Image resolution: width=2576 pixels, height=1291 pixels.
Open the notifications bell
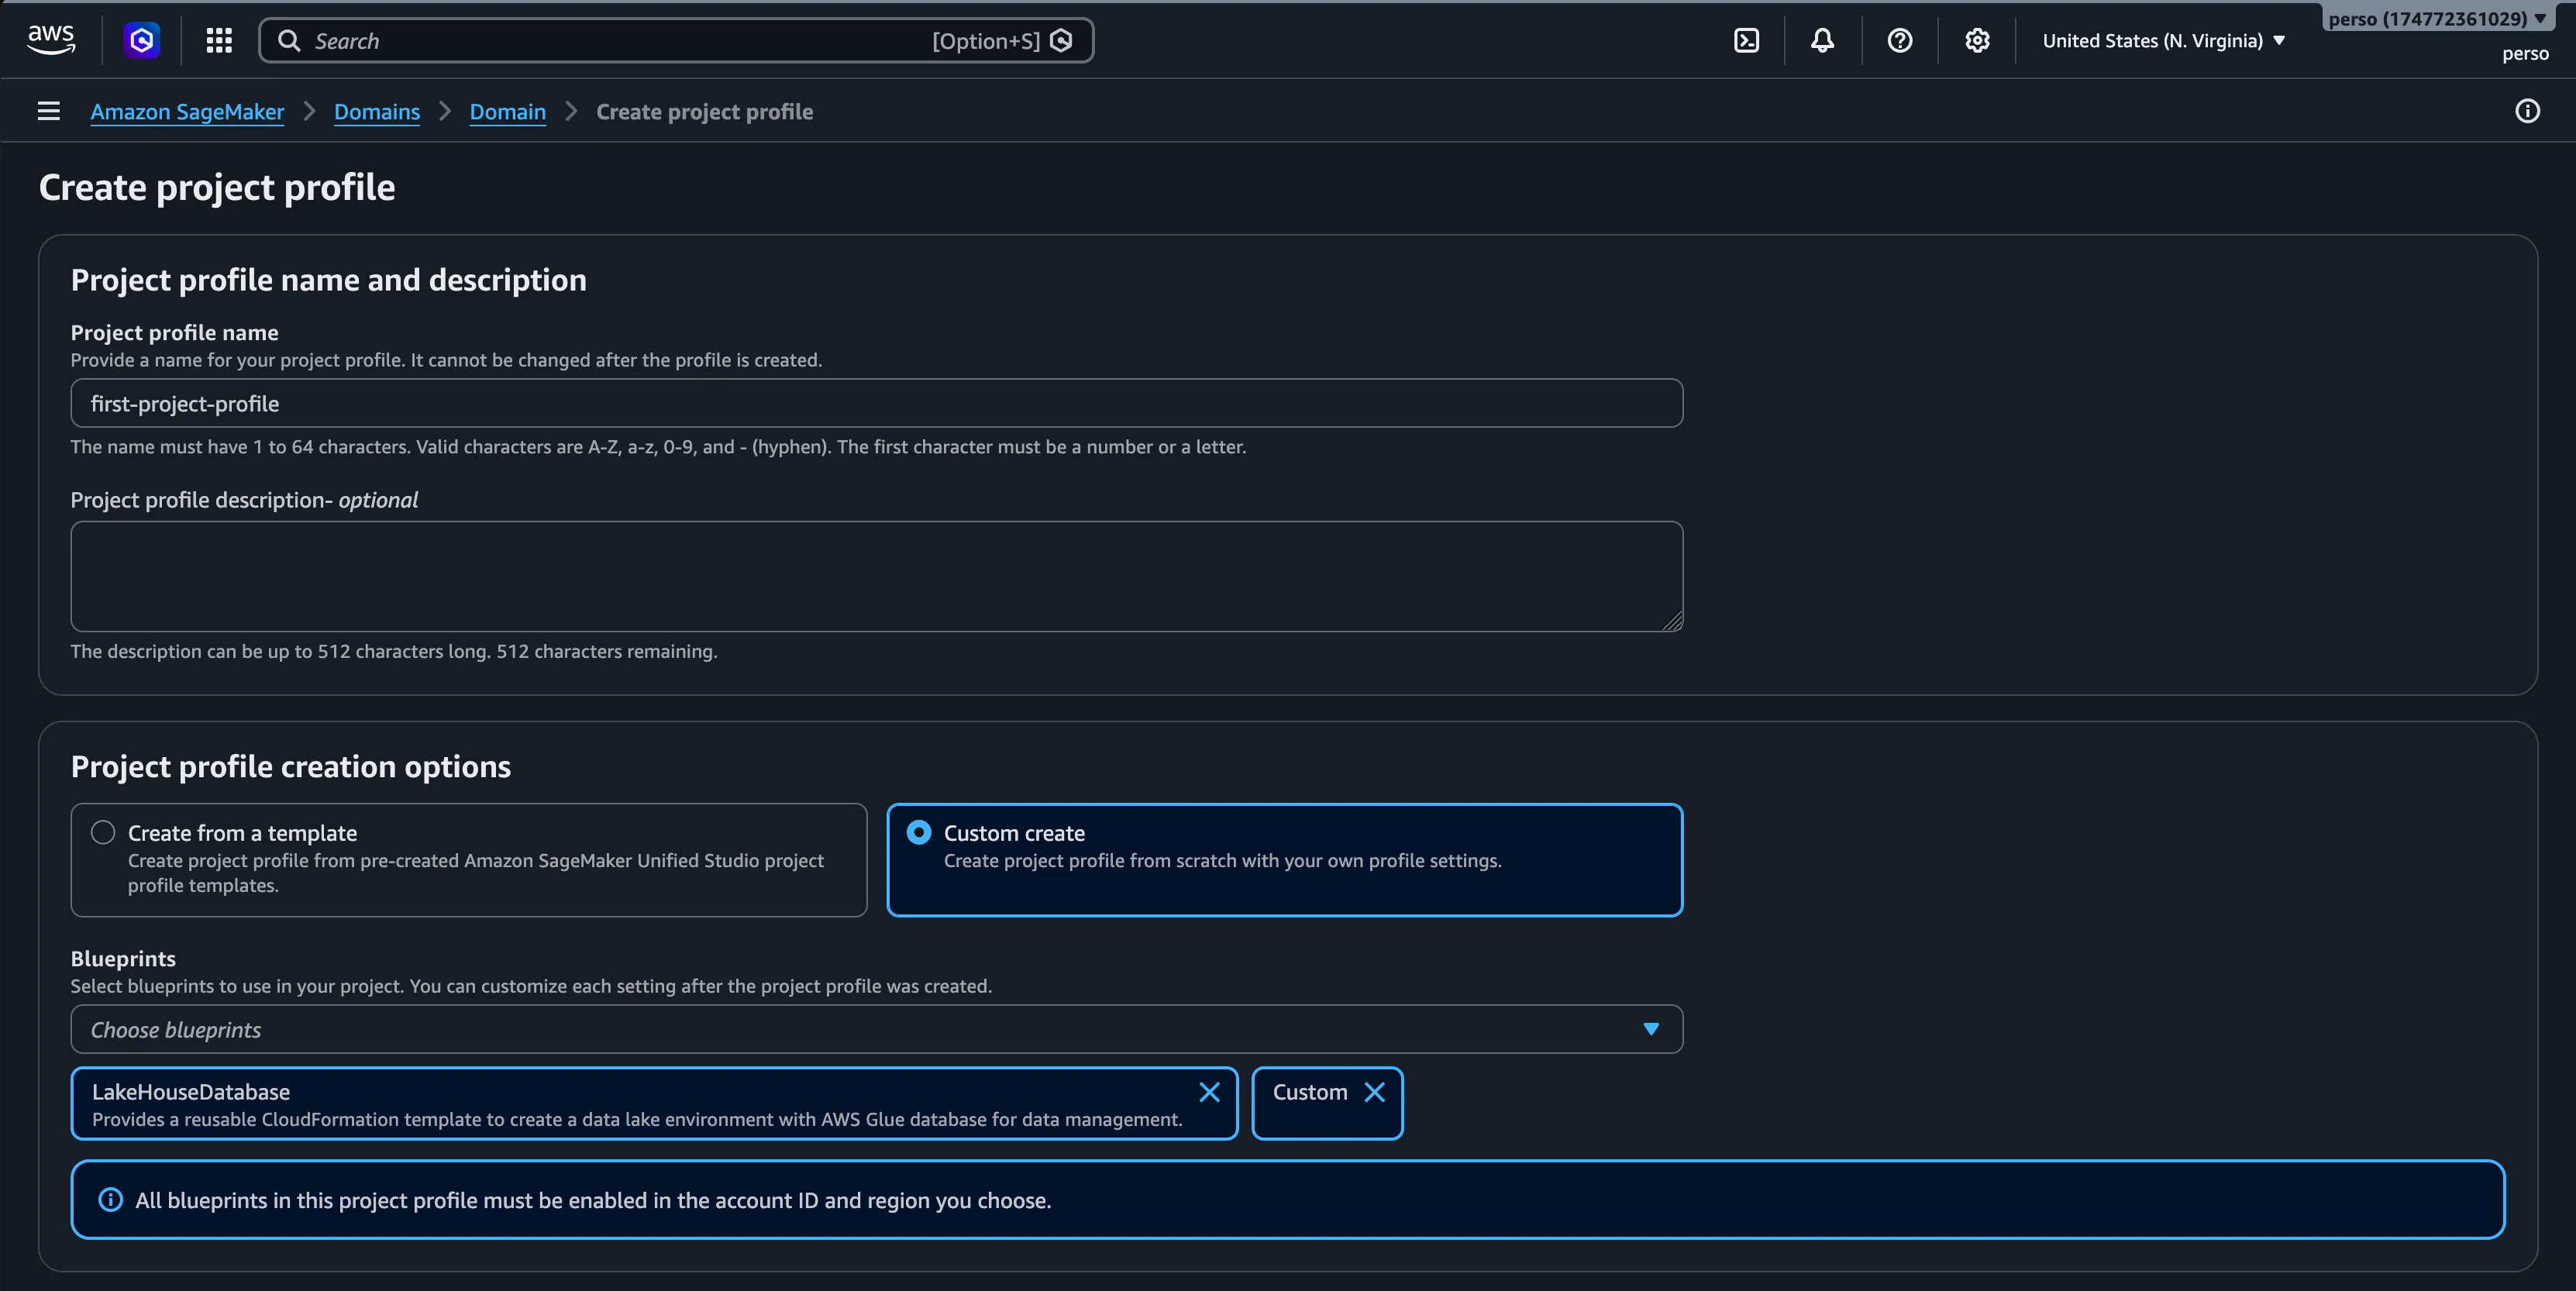pos(1822,40)
